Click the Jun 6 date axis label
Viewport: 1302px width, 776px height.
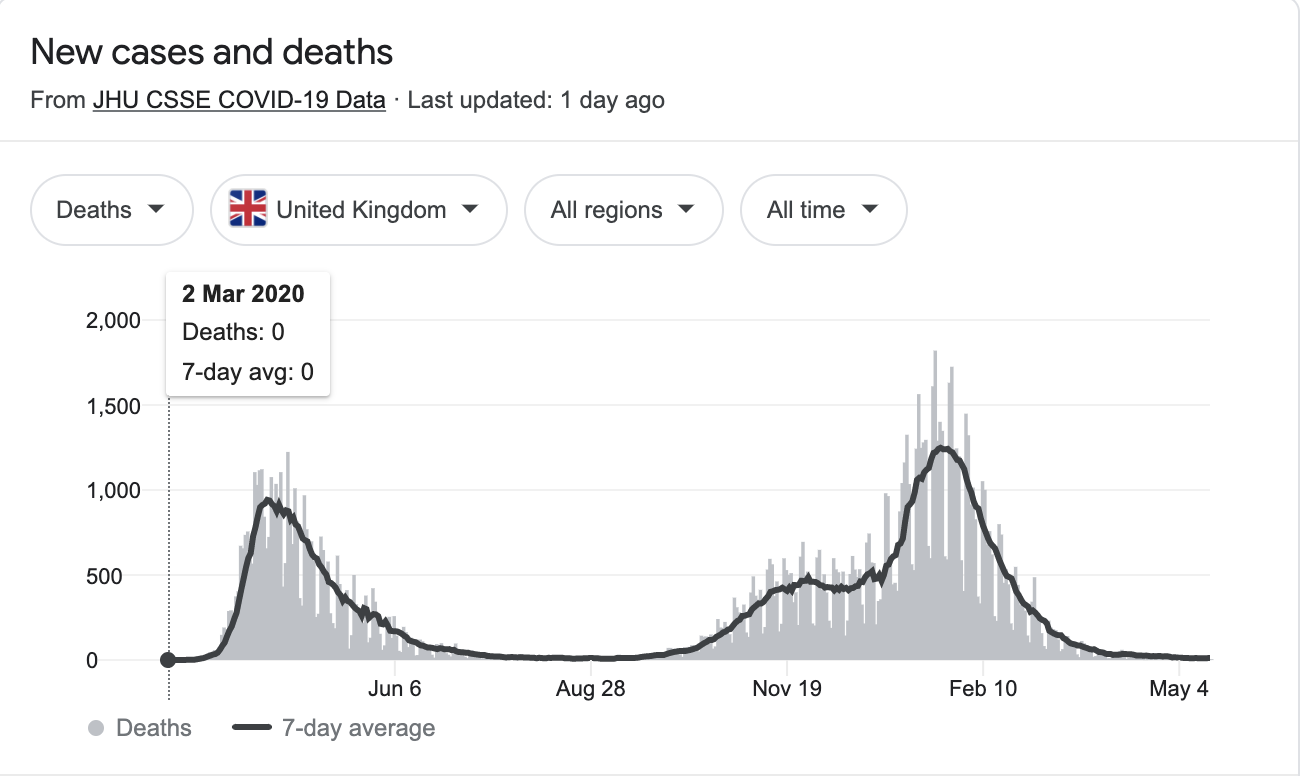coord(396,689)
